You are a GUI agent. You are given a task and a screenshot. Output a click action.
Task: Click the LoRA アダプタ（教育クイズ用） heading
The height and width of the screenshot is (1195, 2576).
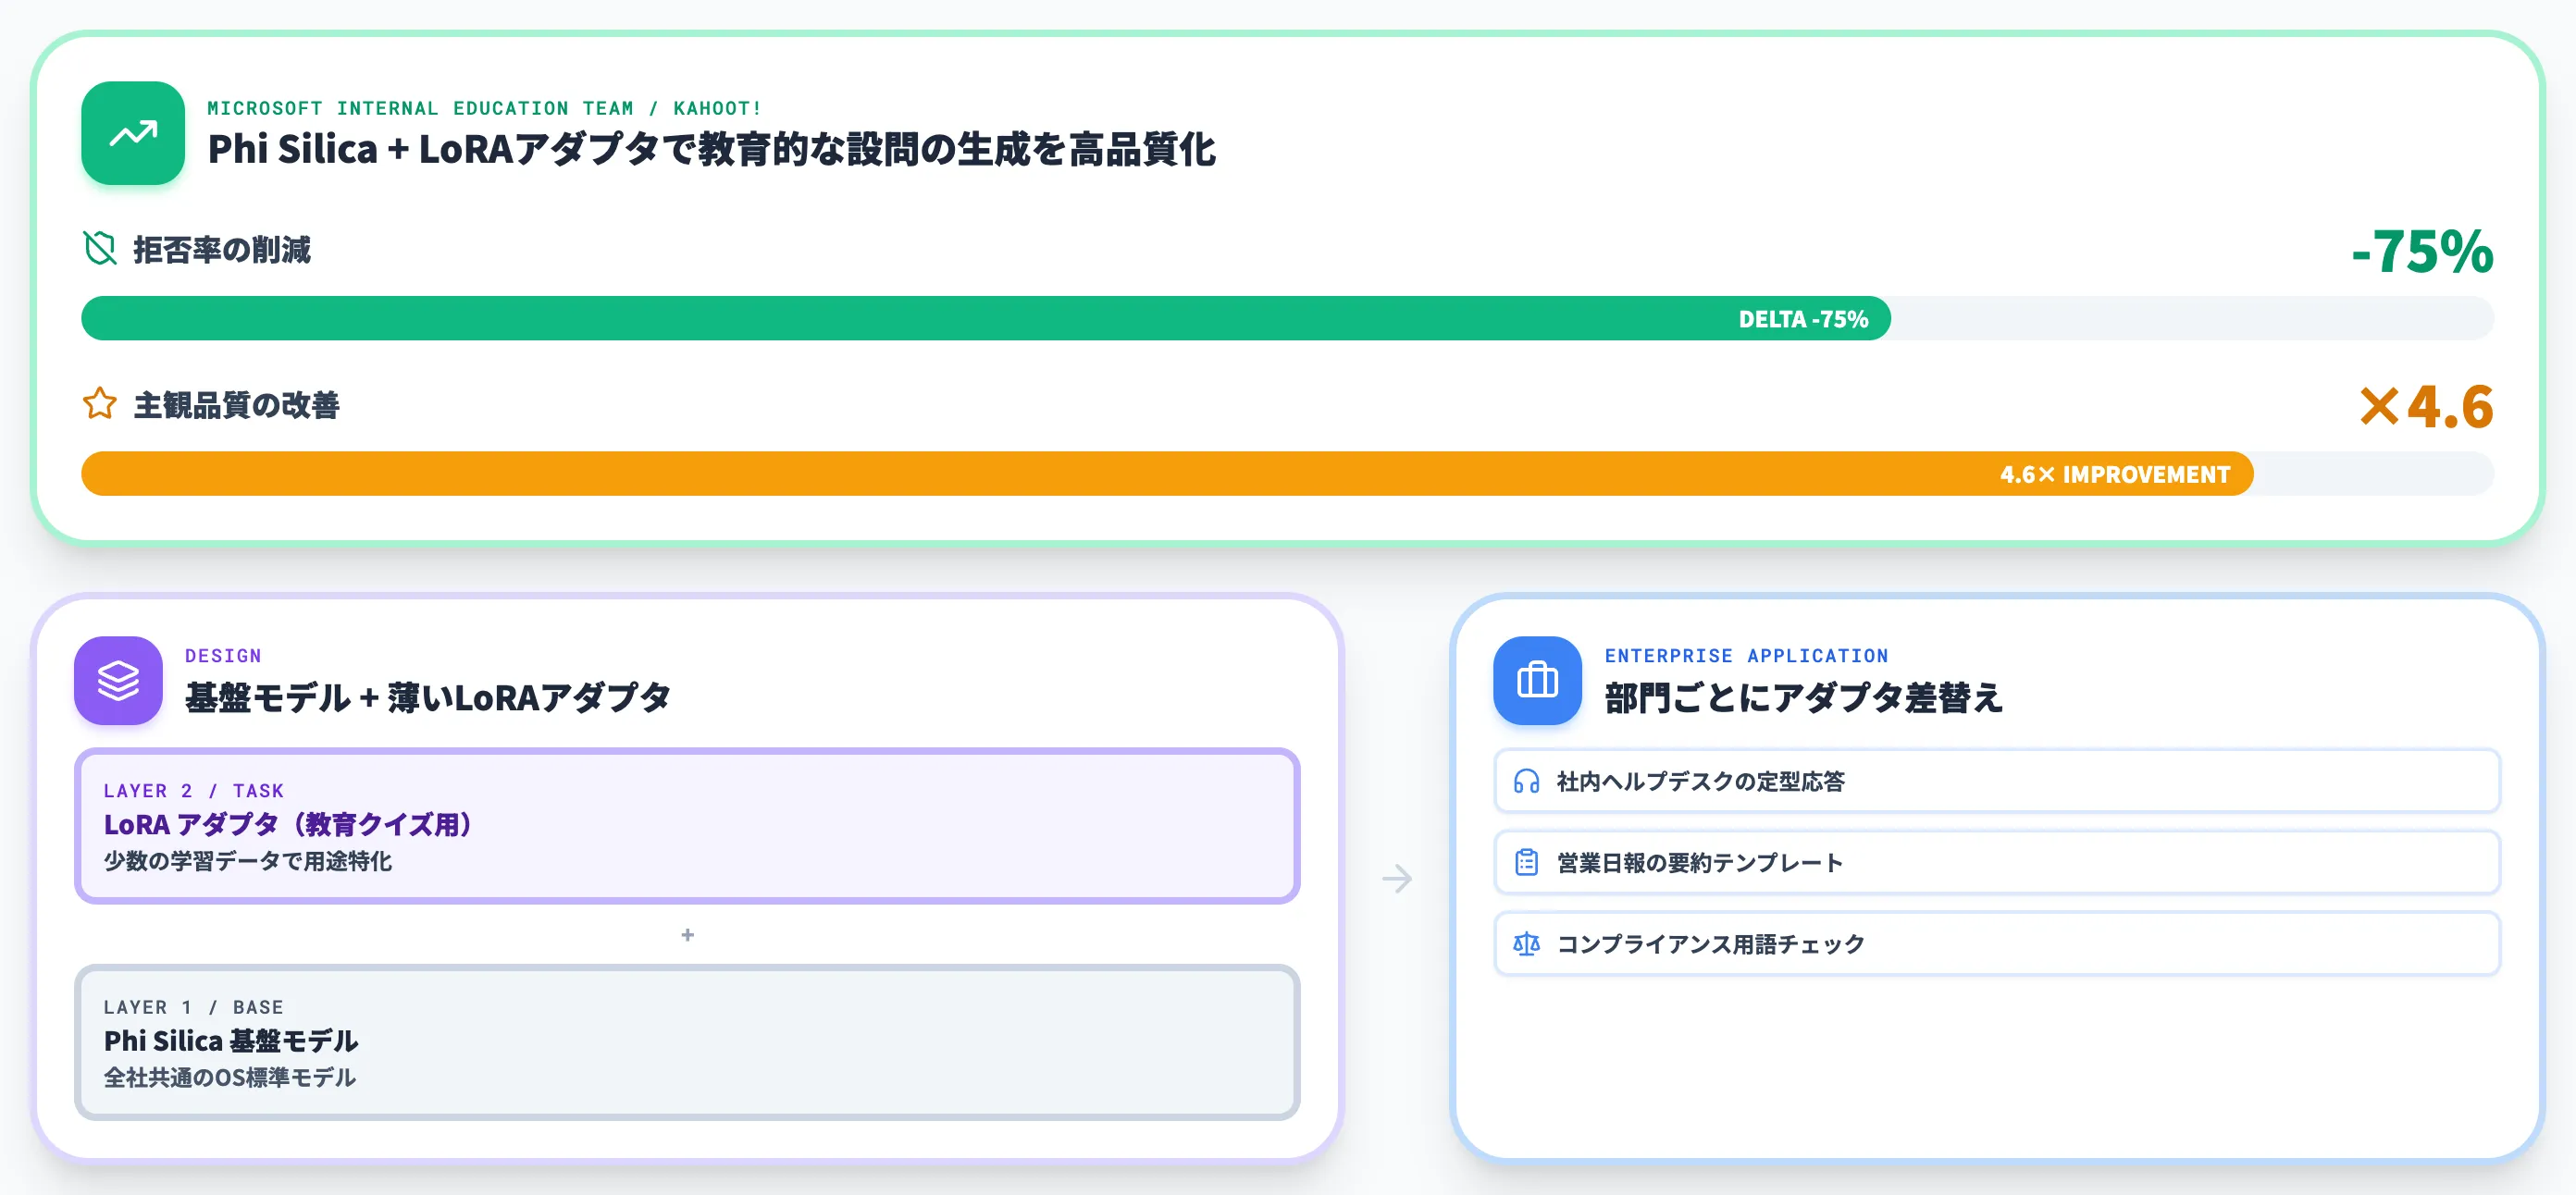pyautogui.click(x=291, y=824)
